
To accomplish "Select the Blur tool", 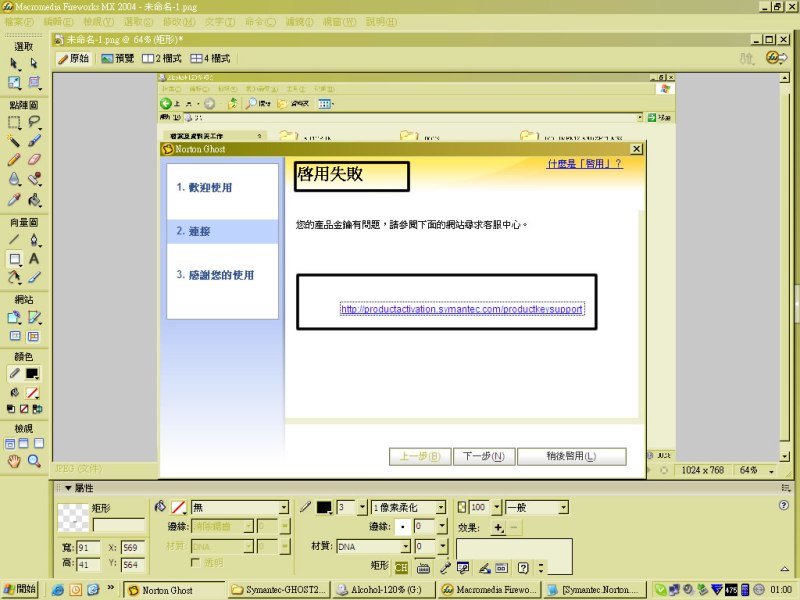I will [x=14, y=179].
